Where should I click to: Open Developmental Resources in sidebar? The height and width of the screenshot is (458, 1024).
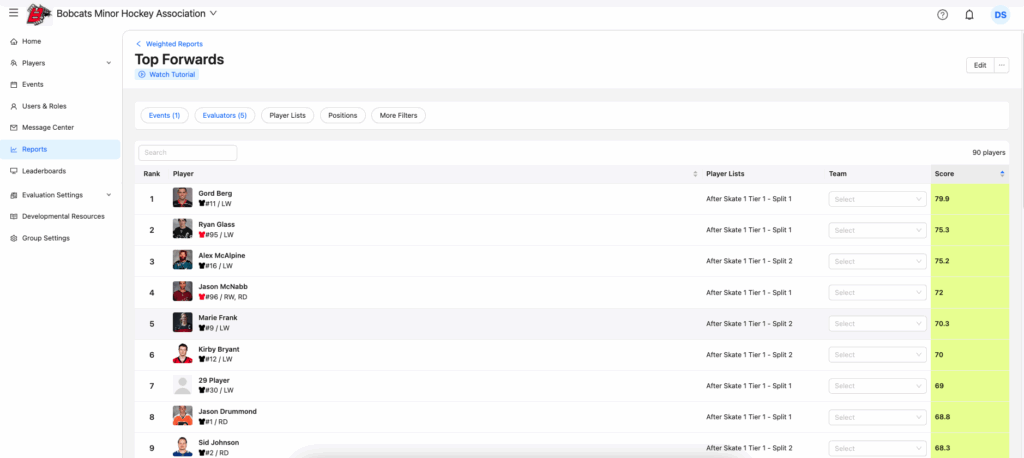point(63,216)
